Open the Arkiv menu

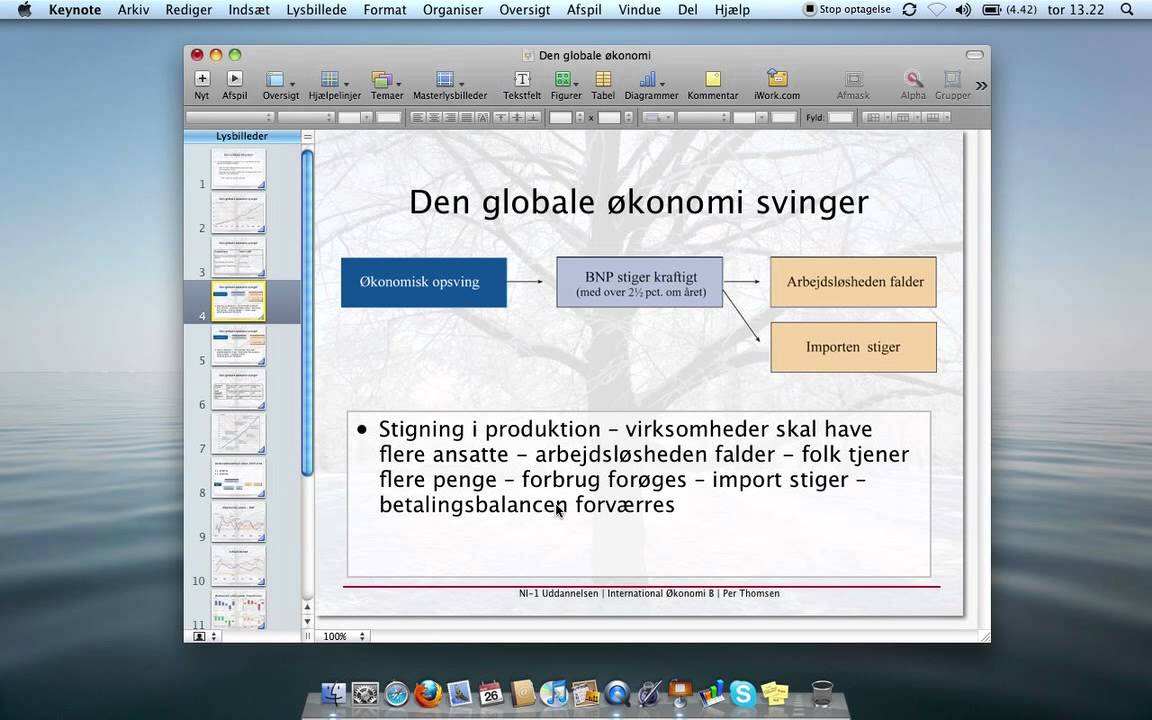[x=133, y=10]
